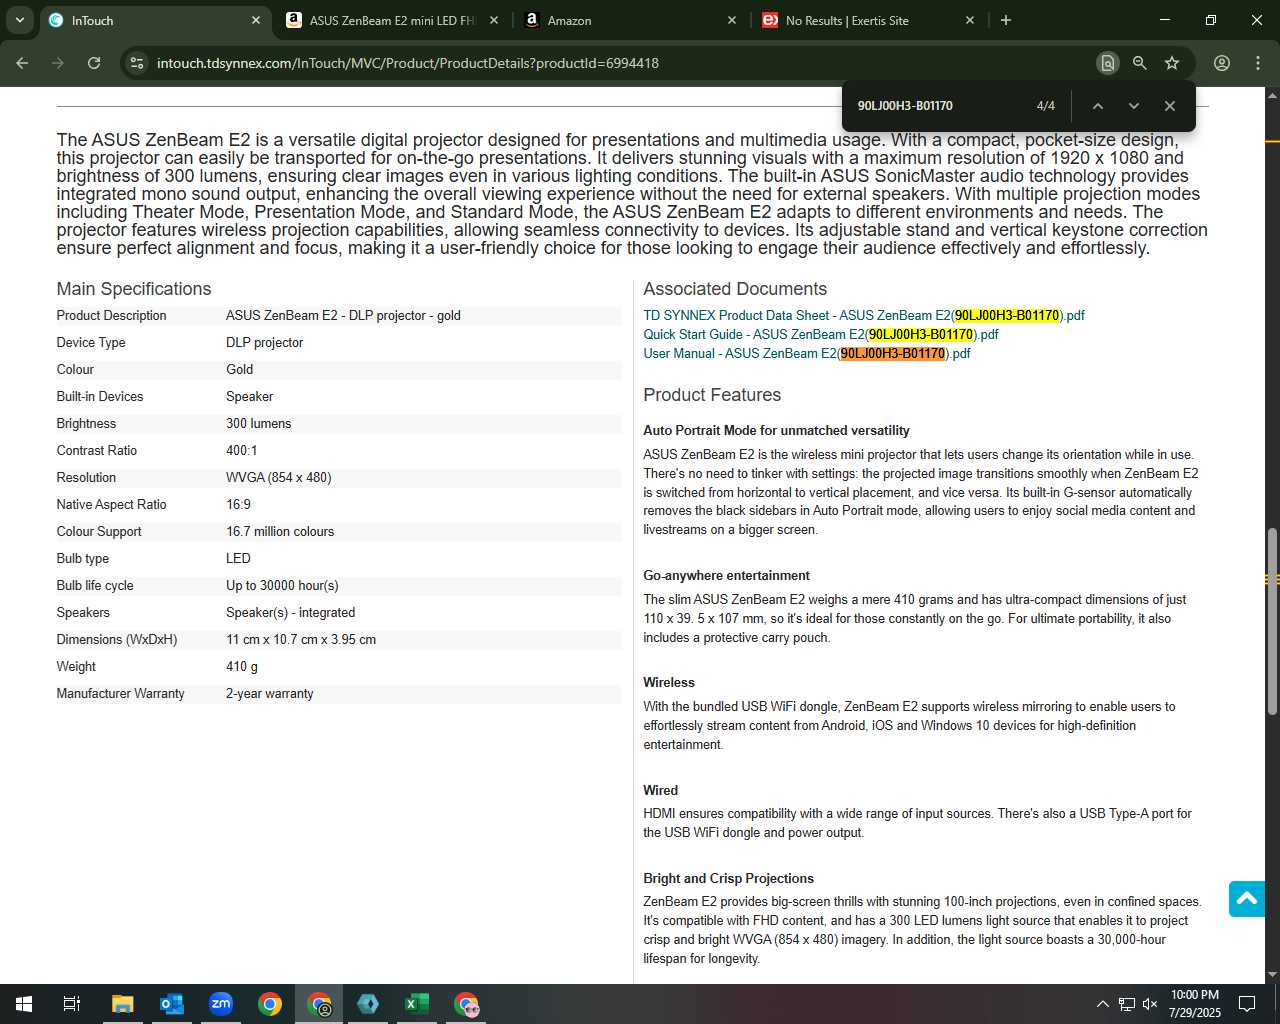Open the Windows Start menu
The width and height of the screenshot is (1280, 1024).
(x=23, y=1004)
